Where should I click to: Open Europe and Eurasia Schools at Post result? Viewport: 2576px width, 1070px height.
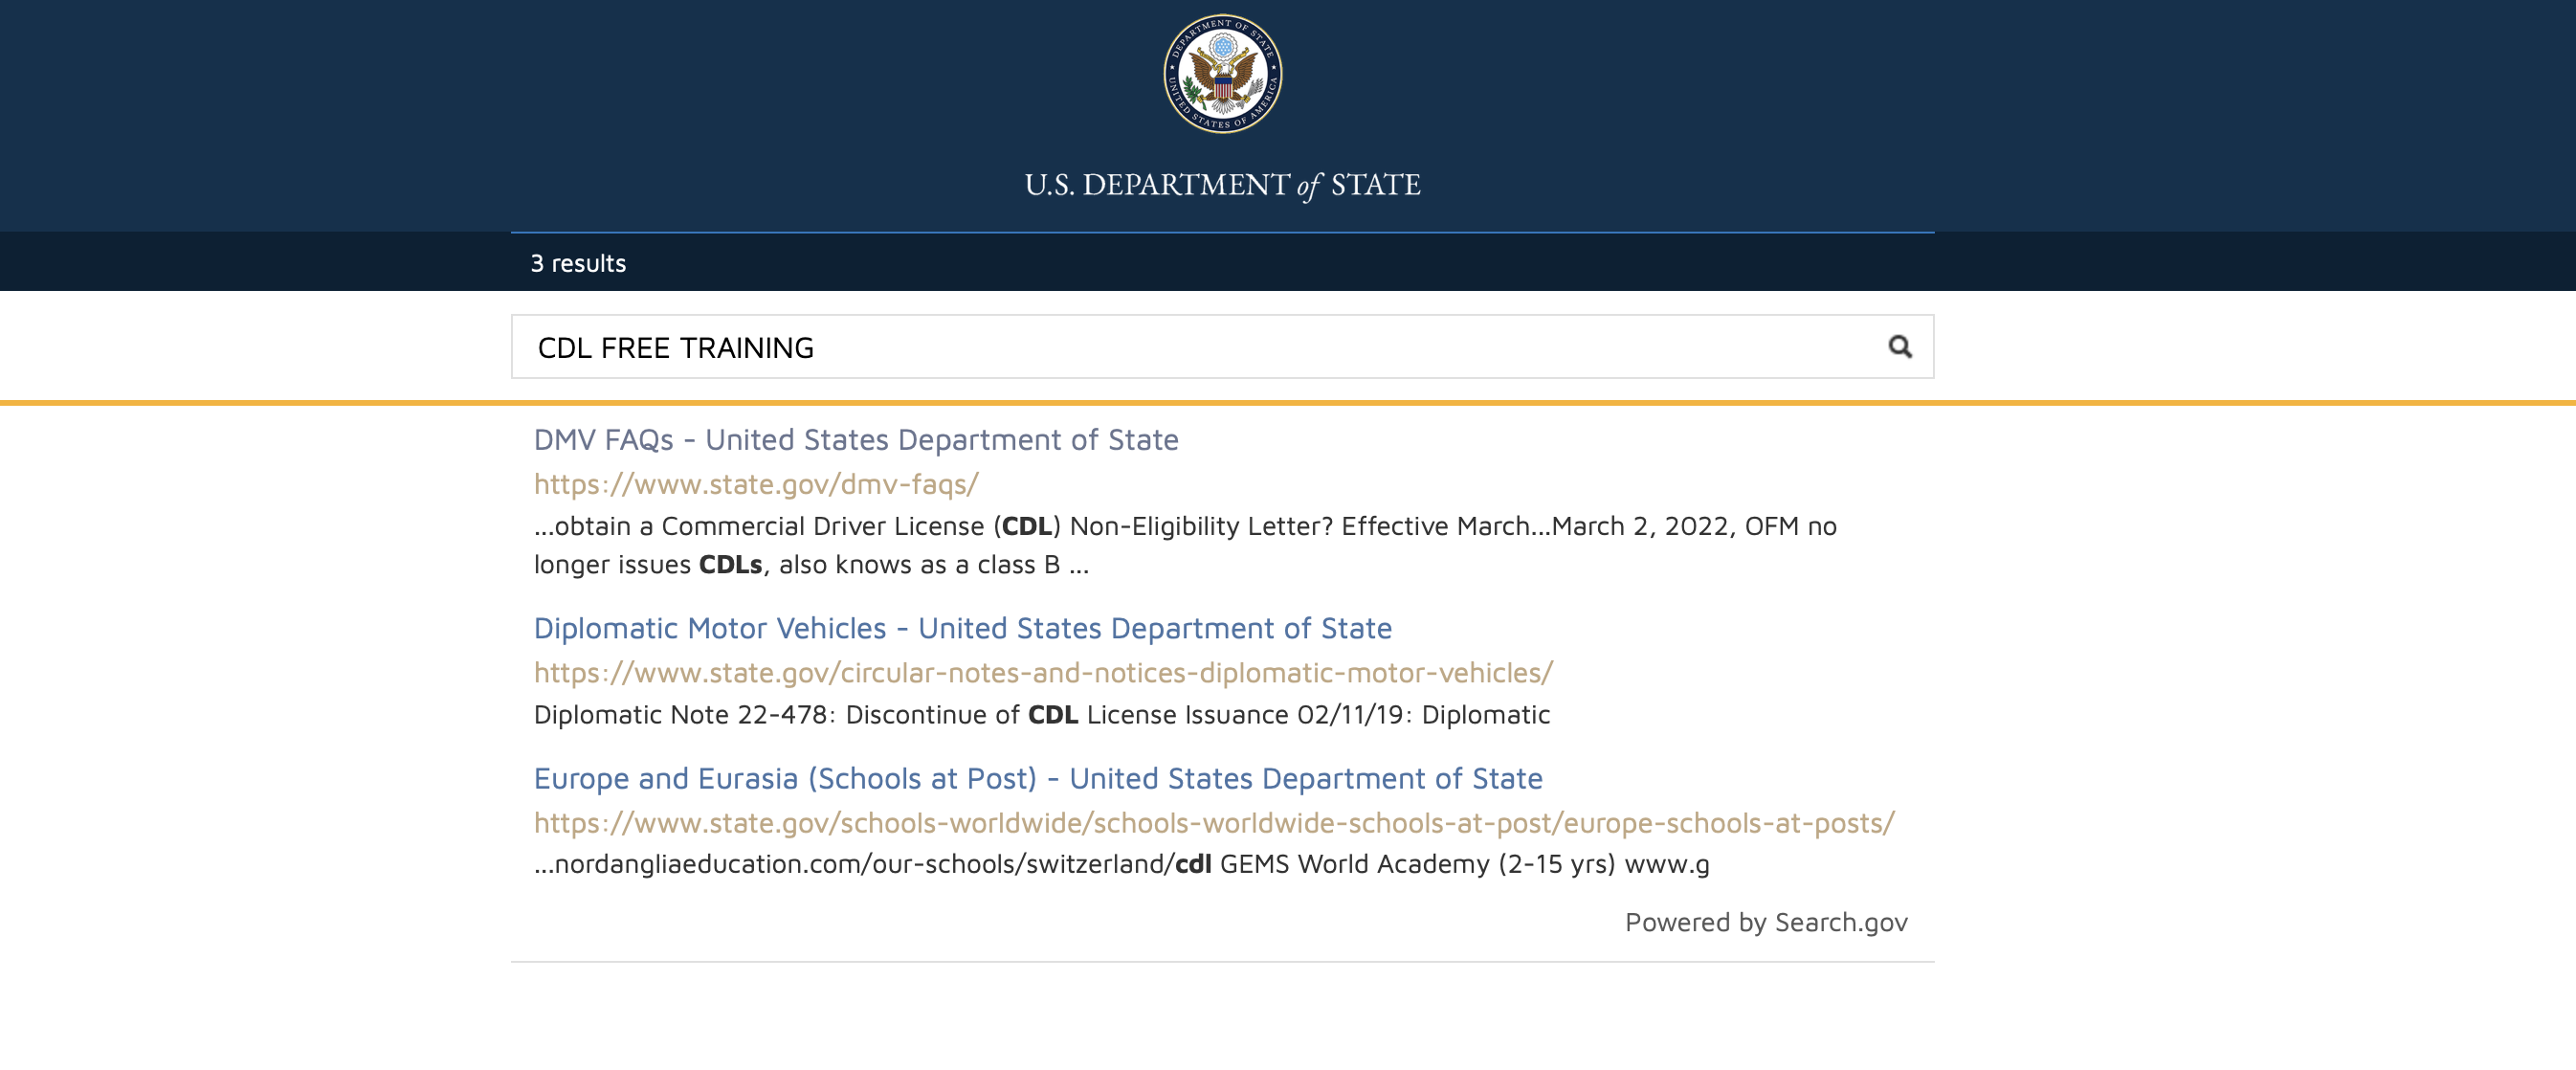click(x=1037, y=778)
